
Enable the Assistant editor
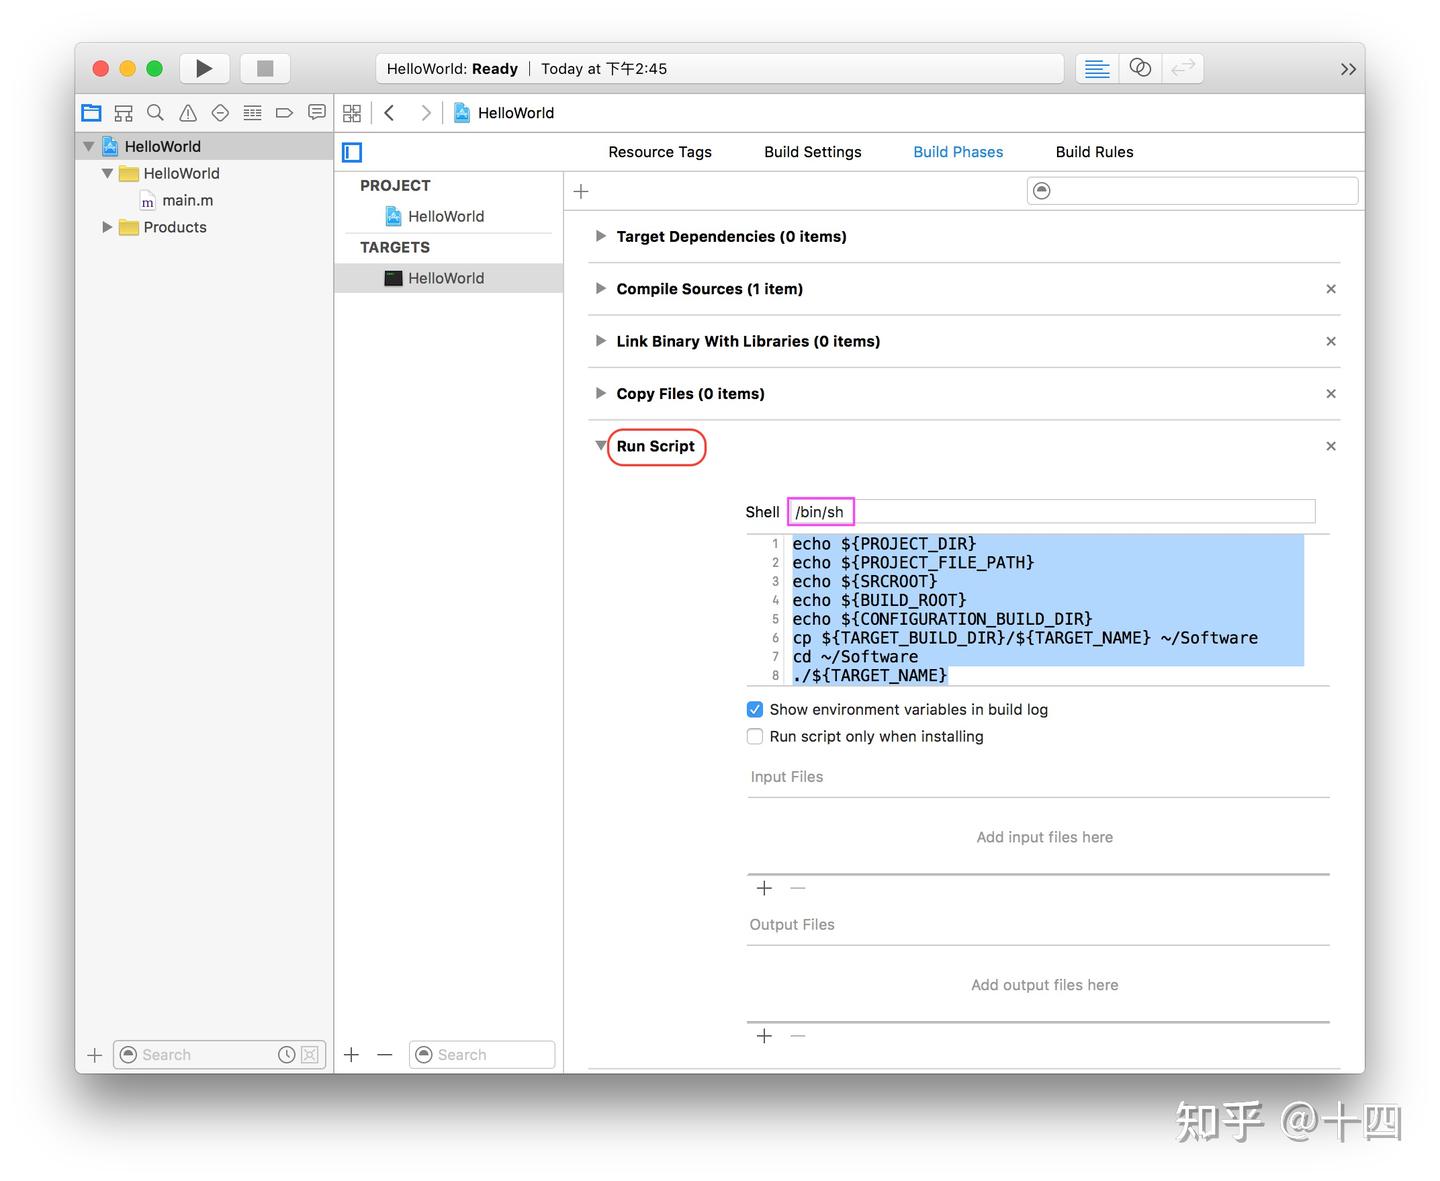(x=1140, y=68)
